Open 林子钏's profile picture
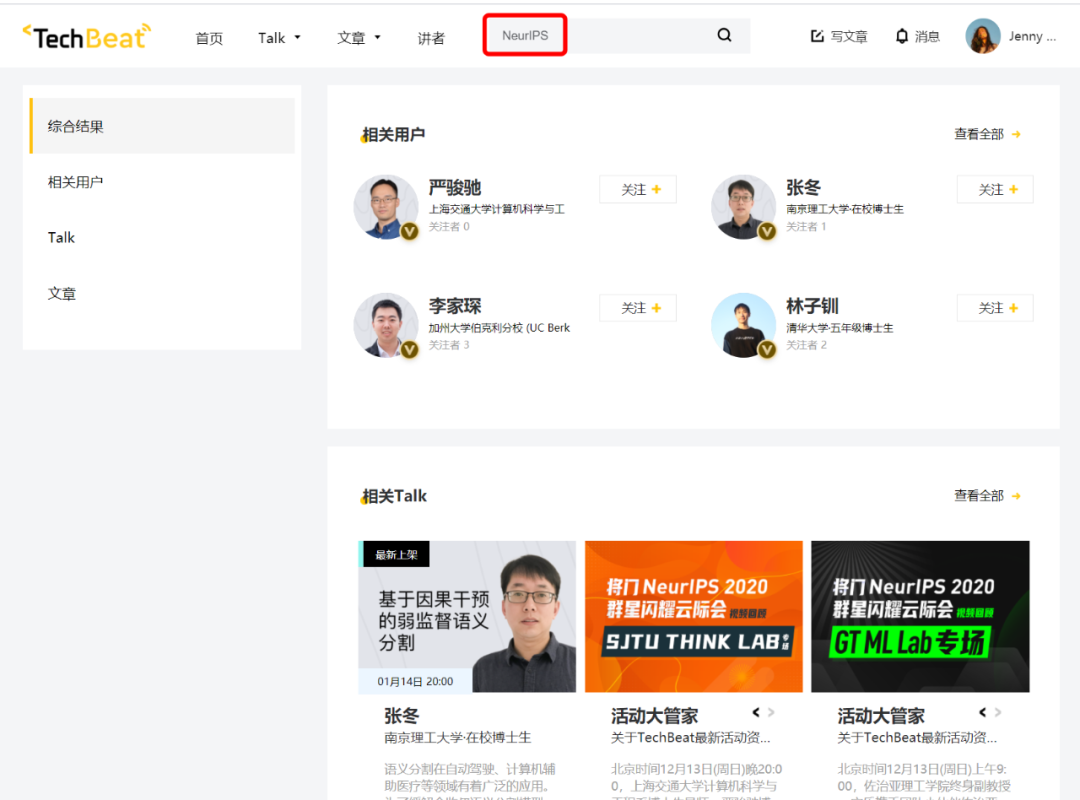Image resolution: width=1080 pixels, height=800 pixels. [x=743, y=325]
